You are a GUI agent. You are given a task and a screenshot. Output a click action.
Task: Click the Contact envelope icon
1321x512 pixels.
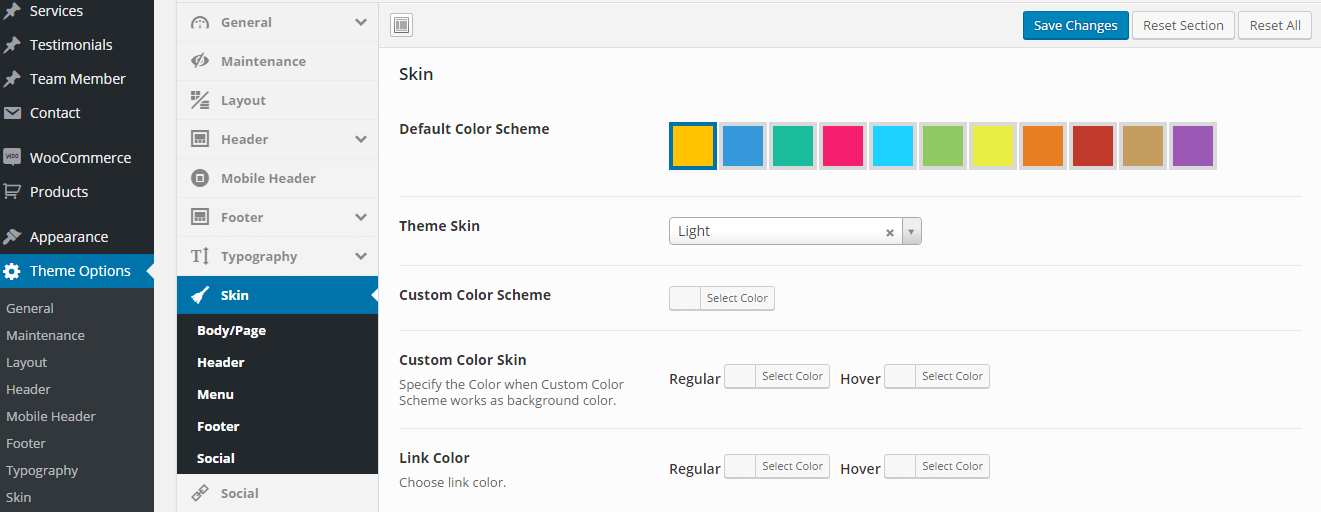pos(12,113)
